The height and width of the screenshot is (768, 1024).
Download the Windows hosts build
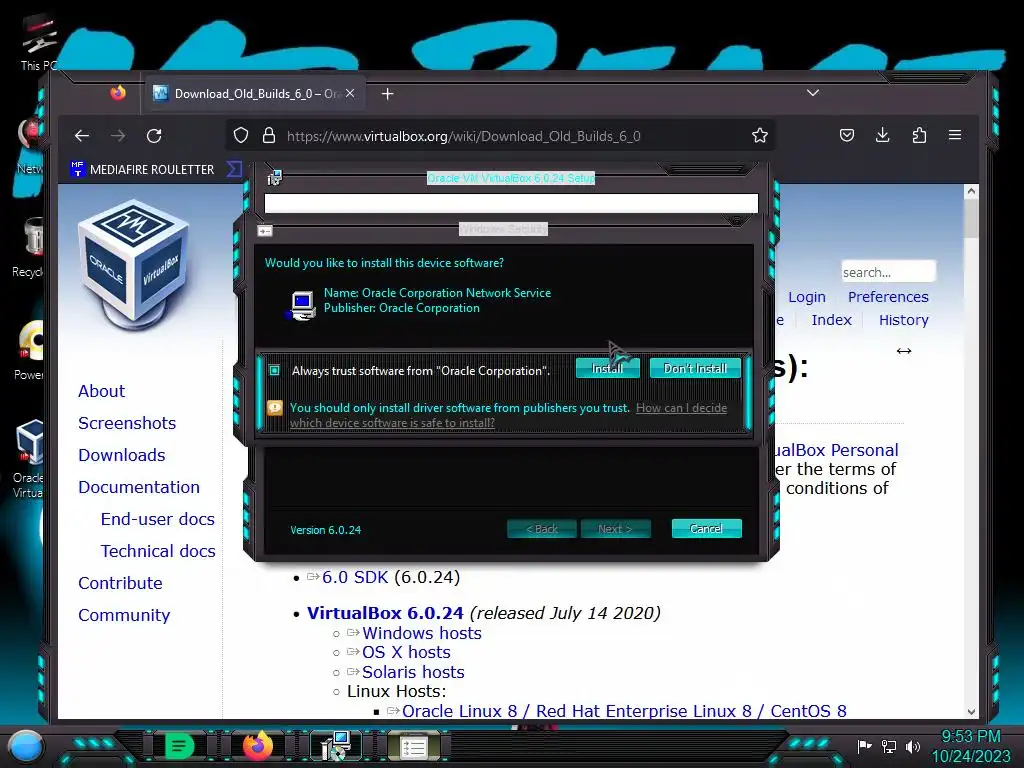point(422,633)
